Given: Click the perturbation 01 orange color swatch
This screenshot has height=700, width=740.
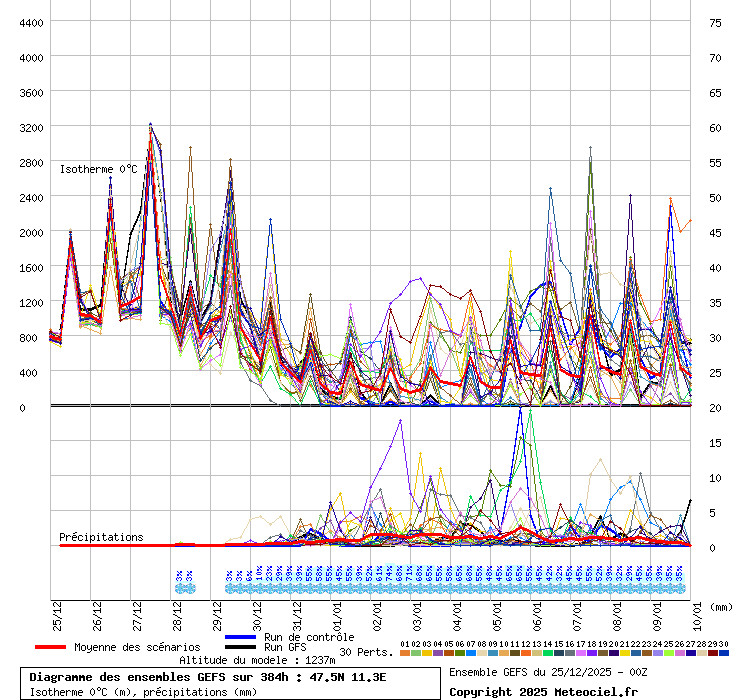Looking at the screenshot, I should 405,653.
